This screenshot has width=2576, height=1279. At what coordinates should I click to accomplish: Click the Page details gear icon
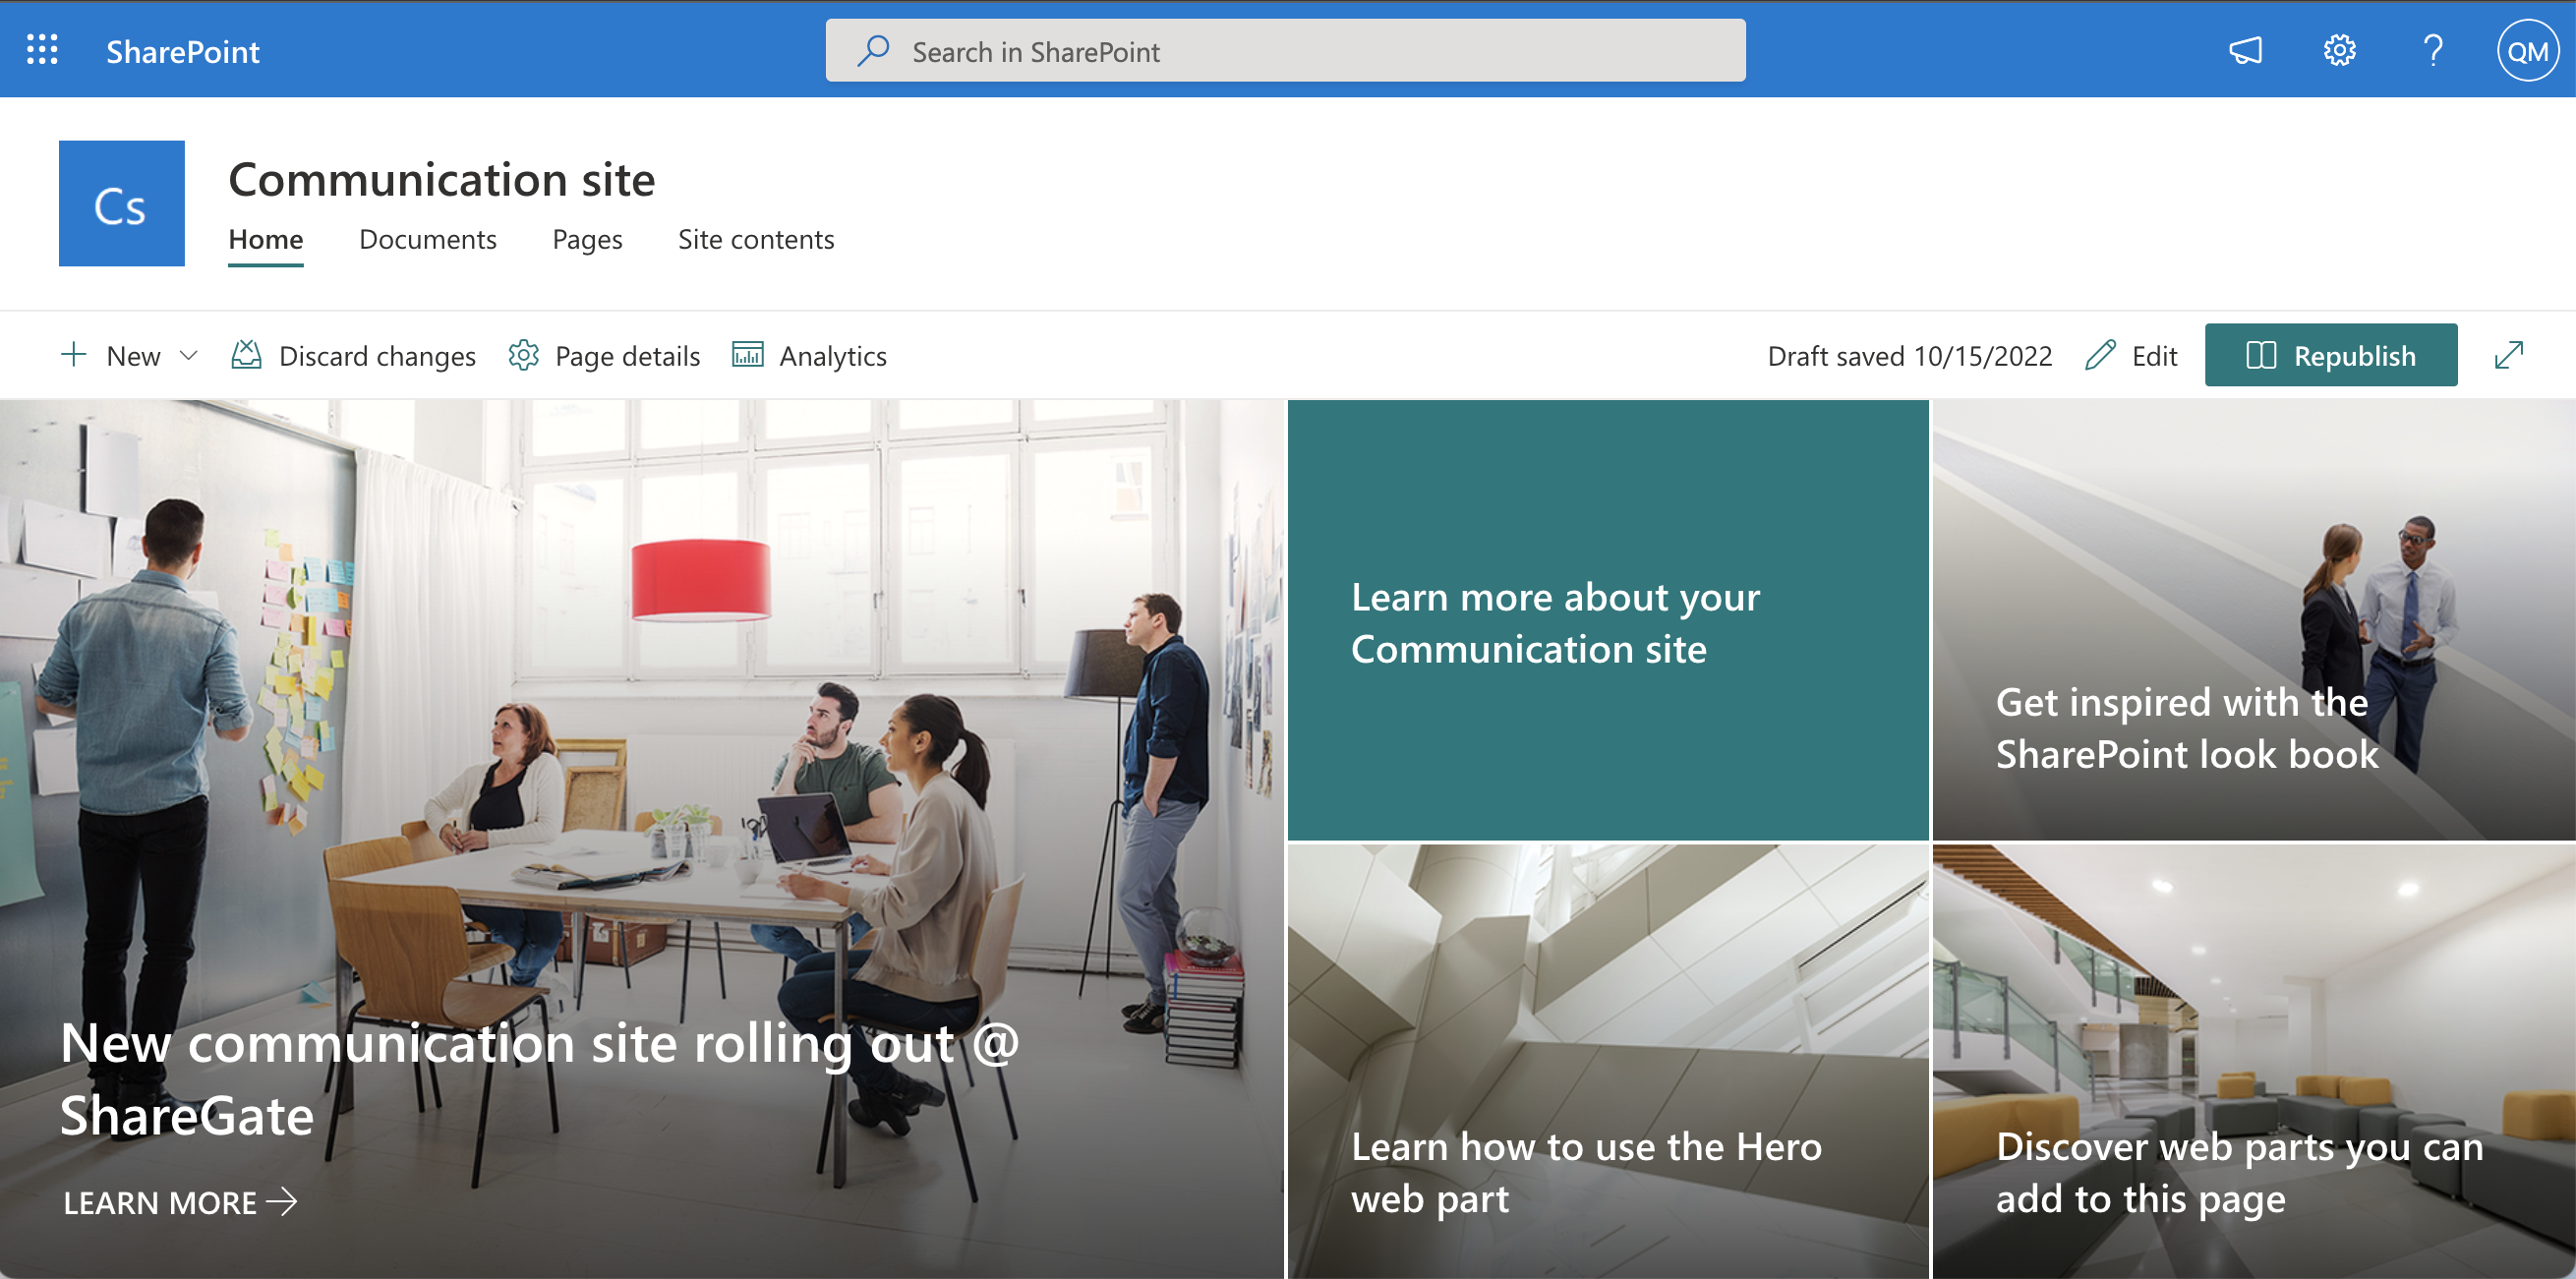click(x=523, y=355)
